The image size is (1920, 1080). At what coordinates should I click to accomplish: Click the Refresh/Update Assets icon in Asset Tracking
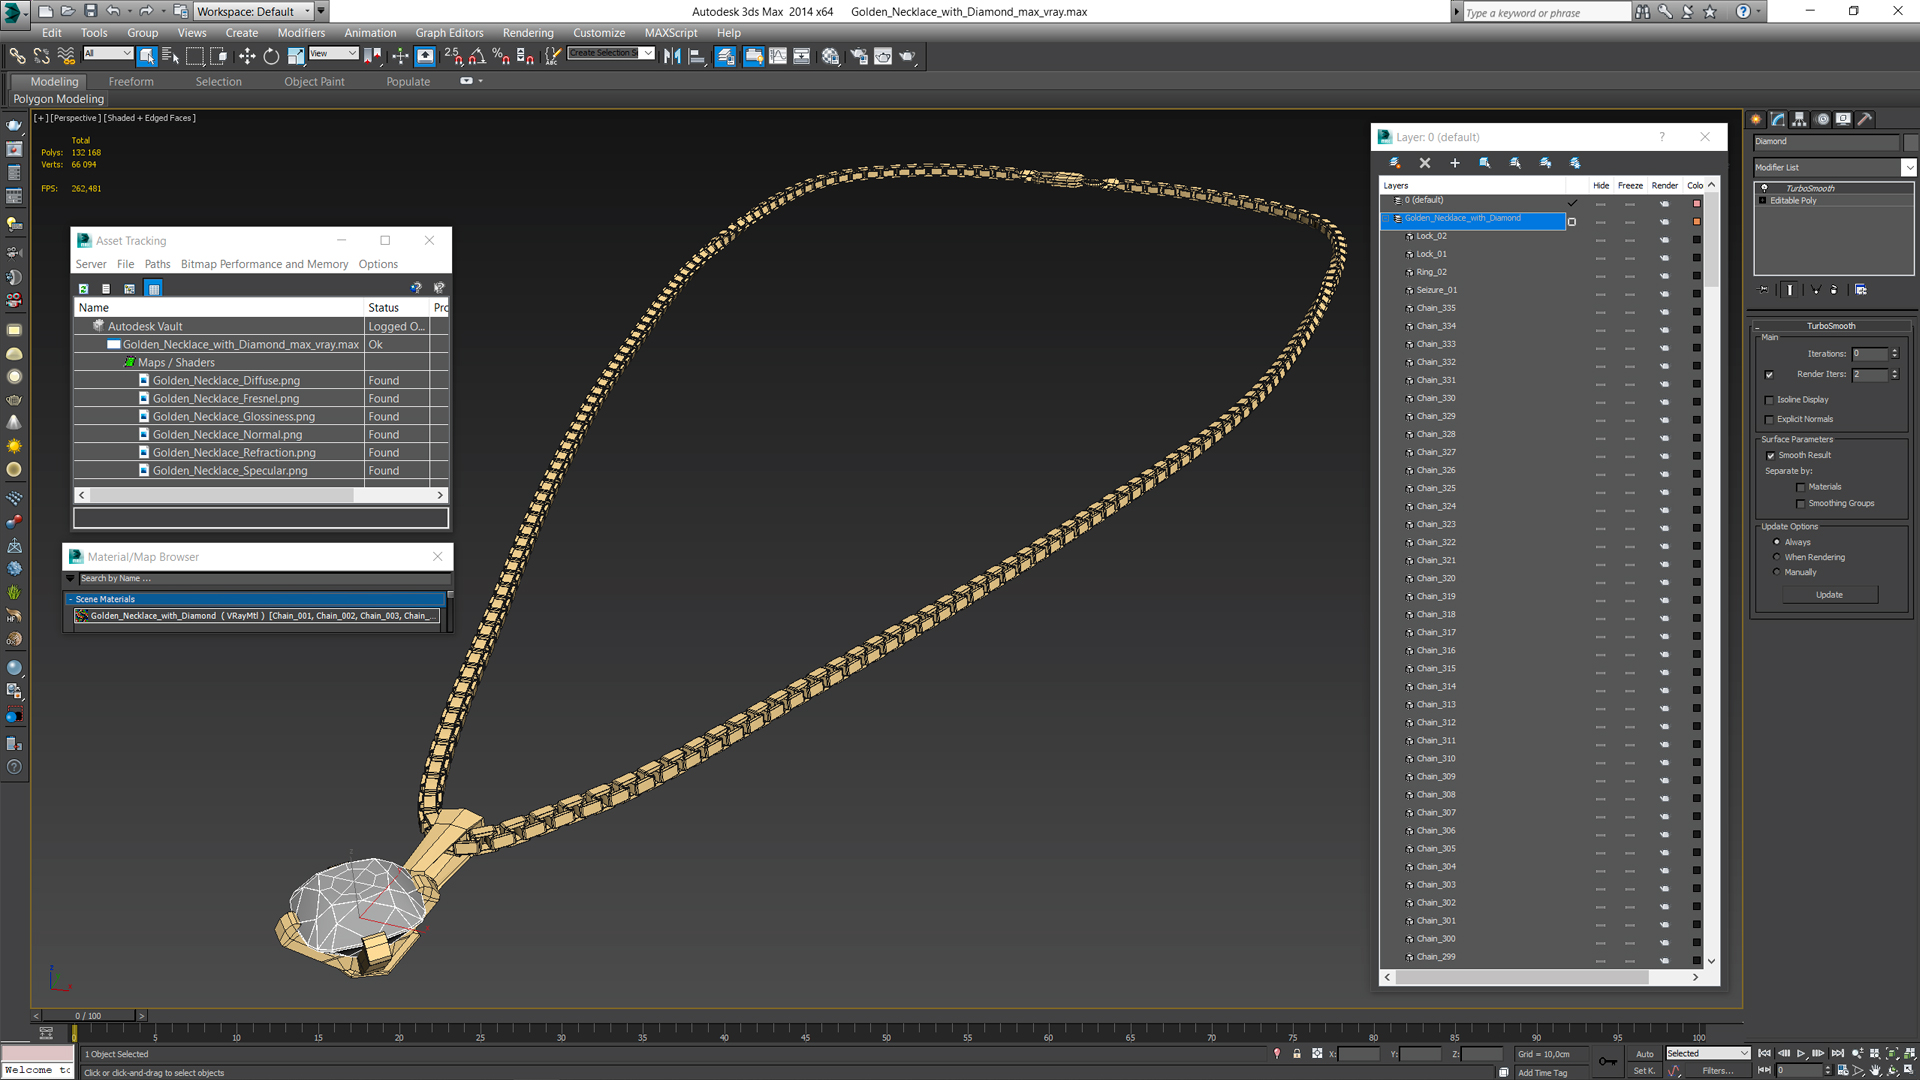pos(83,287)
